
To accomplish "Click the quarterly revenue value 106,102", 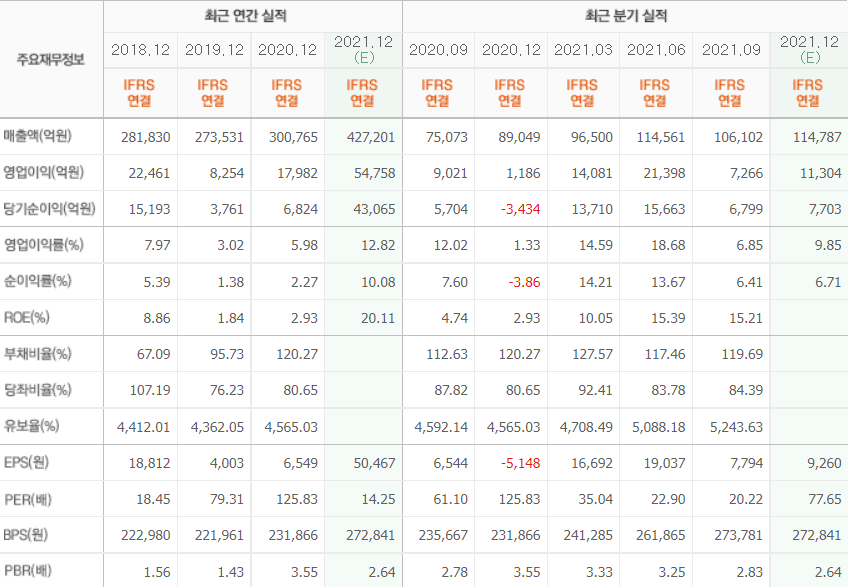I will [738, 137].
